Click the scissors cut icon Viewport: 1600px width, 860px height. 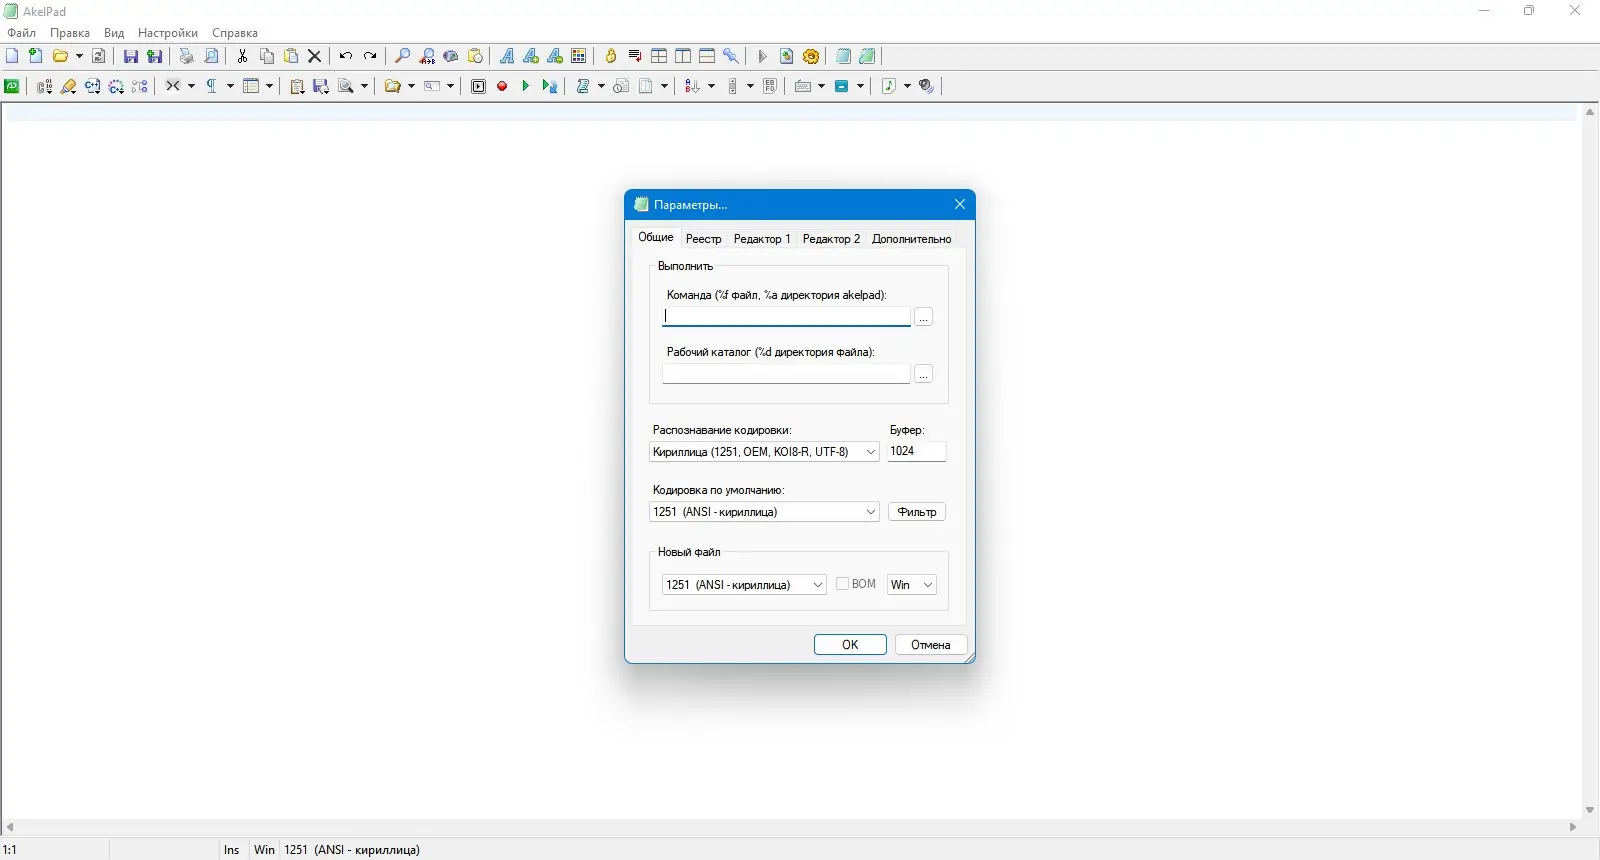243,57
